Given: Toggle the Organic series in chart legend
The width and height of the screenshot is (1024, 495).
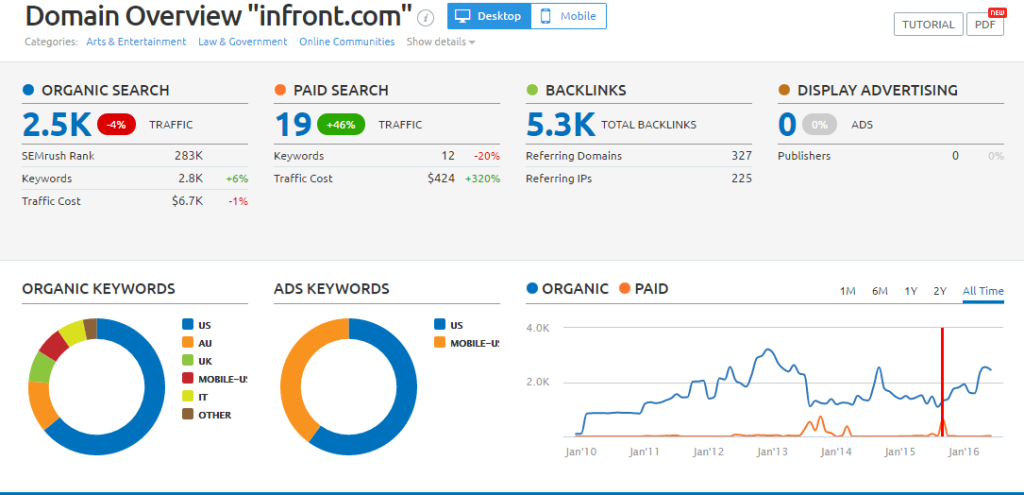Looking at the screenshot, I should [x=567, y=289].
